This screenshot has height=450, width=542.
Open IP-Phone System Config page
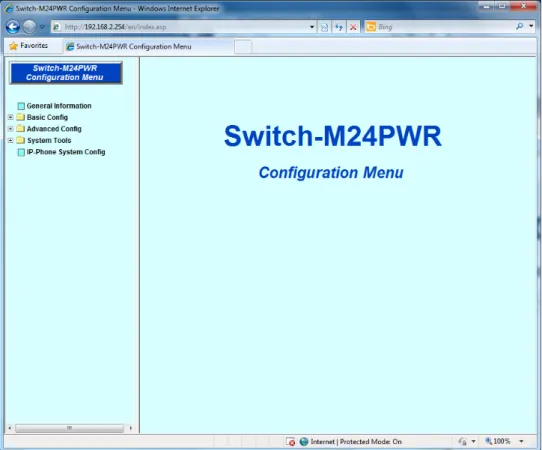(66, 152)
